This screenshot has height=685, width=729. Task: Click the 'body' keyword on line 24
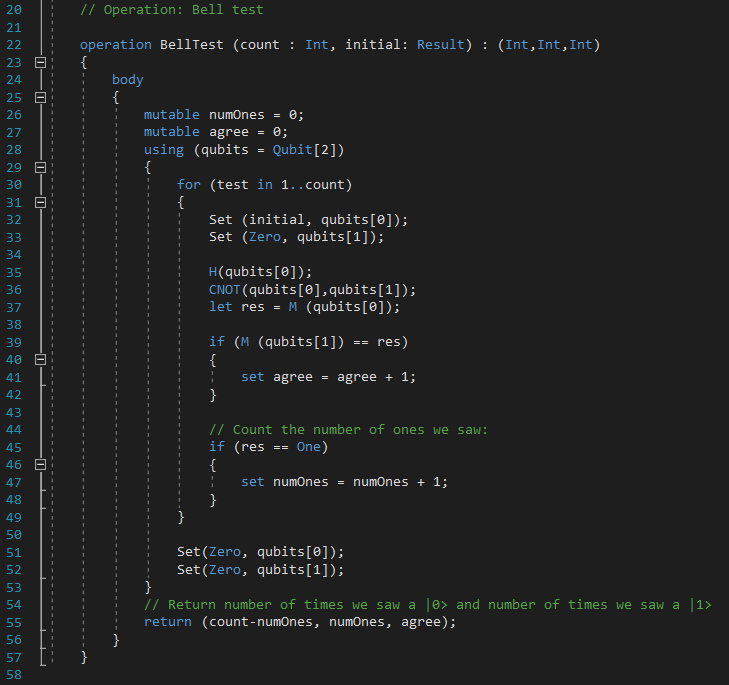127,80
